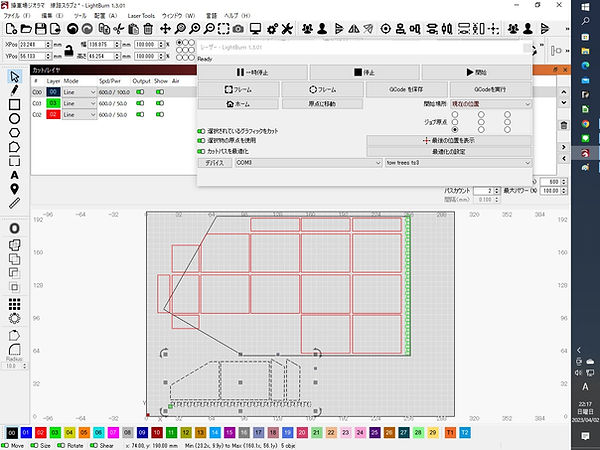Toggle optimize cut path switch

(201, 151)
